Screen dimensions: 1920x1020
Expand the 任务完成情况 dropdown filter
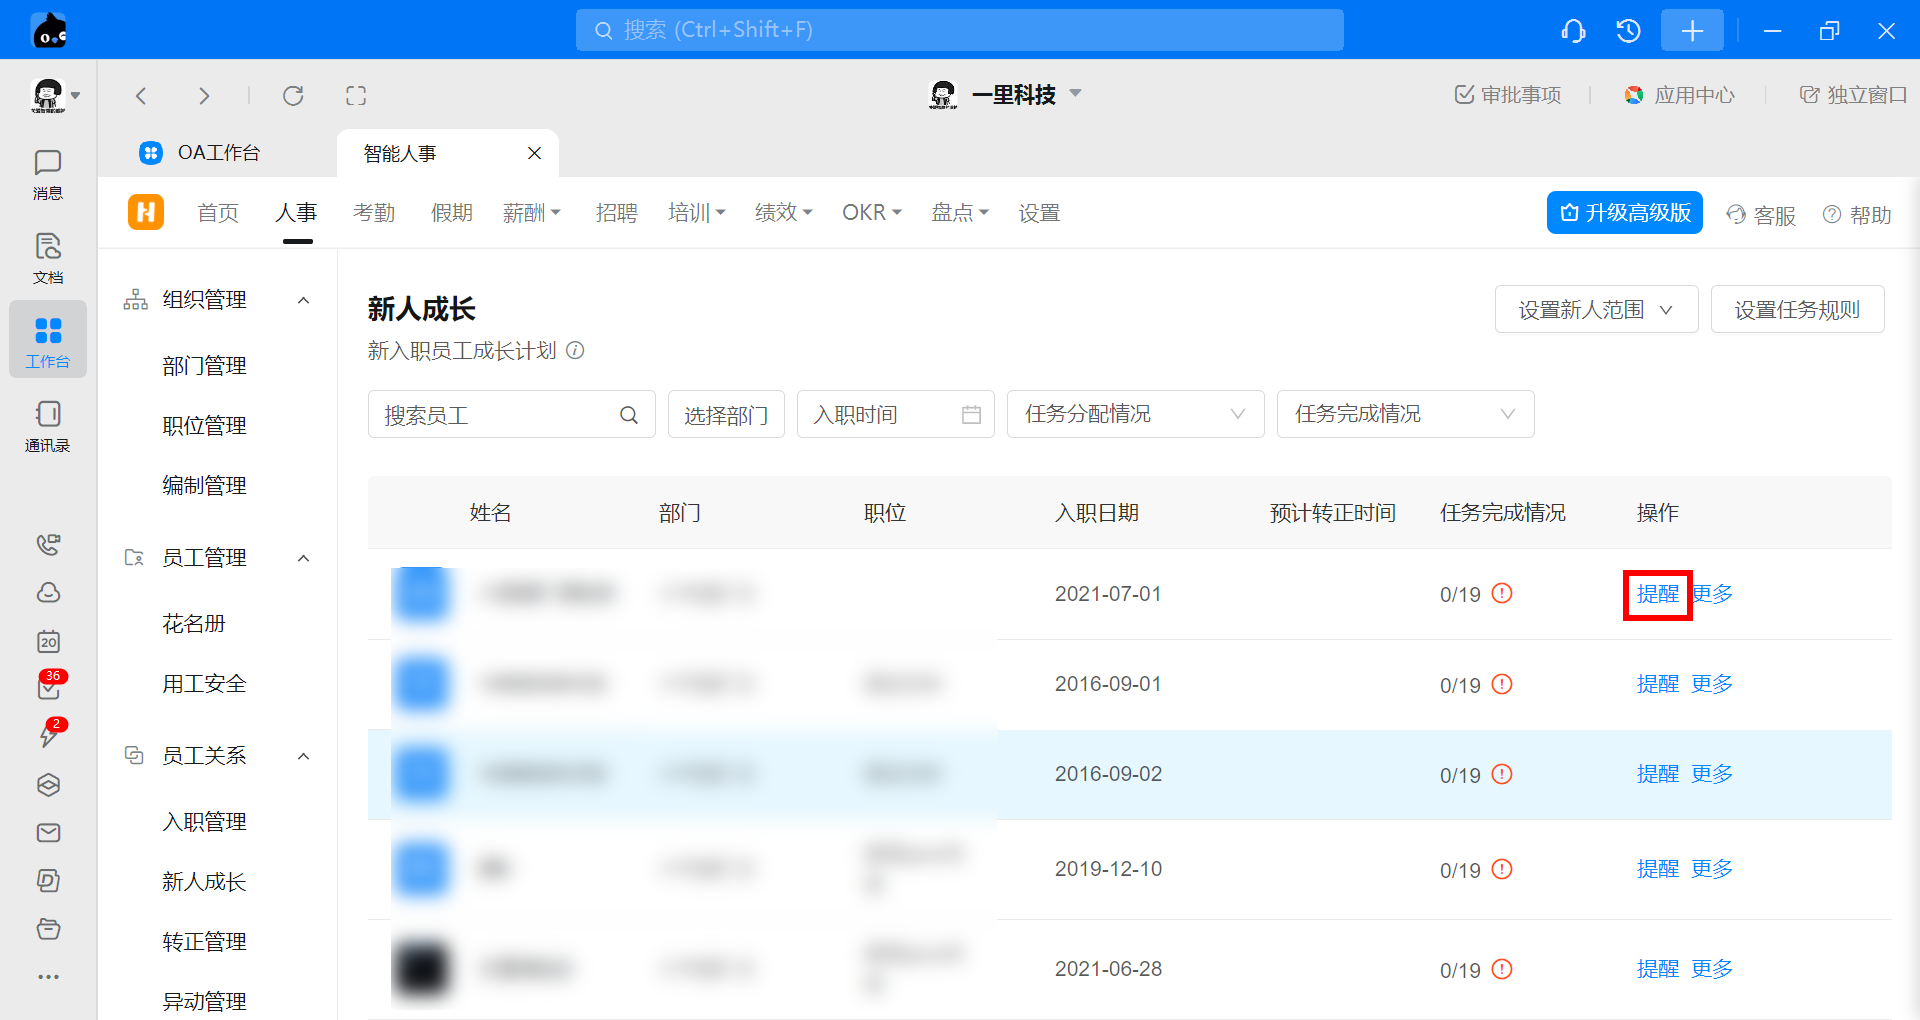point(1405,414)
